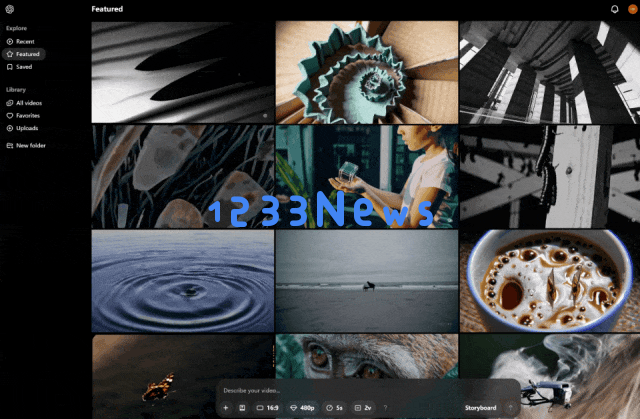Viewport: 640px width, 419px height.
Task: Click the presets icon in the prompt bar
Action: point(242,408)
